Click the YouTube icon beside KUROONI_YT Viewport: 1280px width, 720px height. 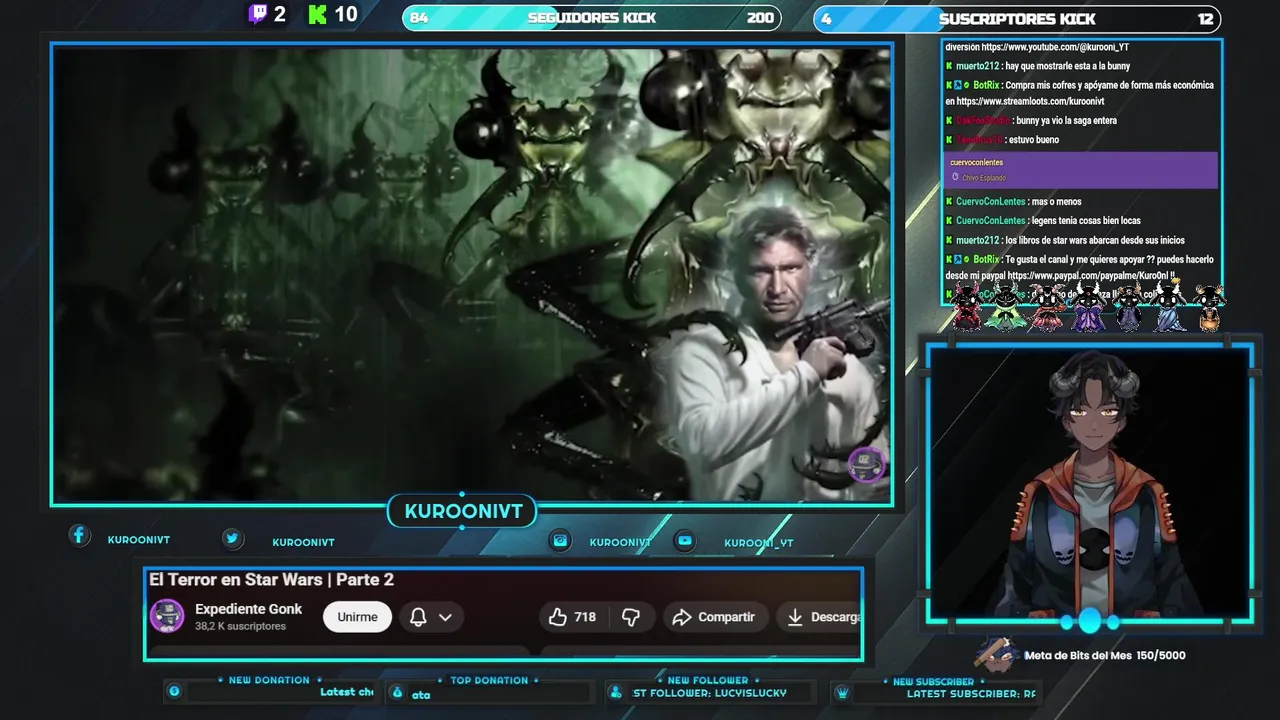tap(685, 540)
